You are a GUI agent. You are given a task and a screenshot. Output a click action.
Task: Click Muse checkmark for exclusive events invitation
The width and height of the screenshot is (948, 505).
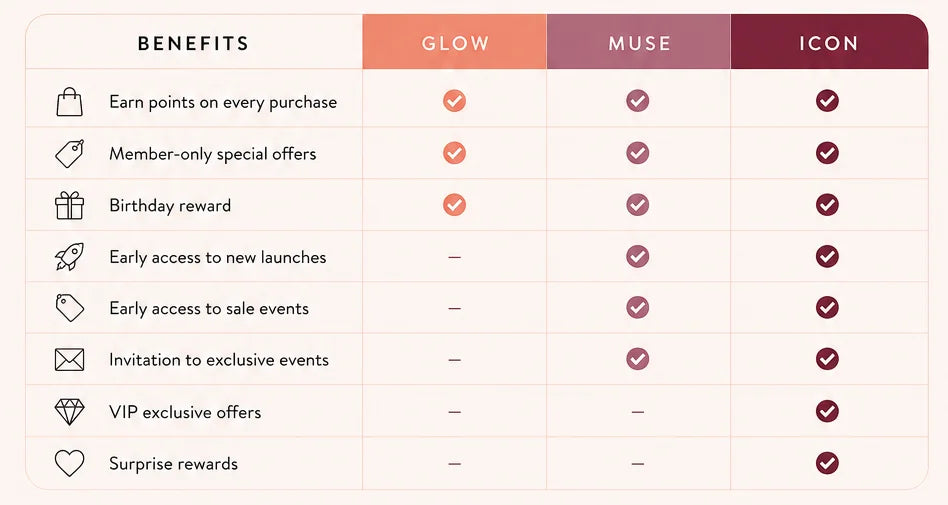click(x=637, y=359)
